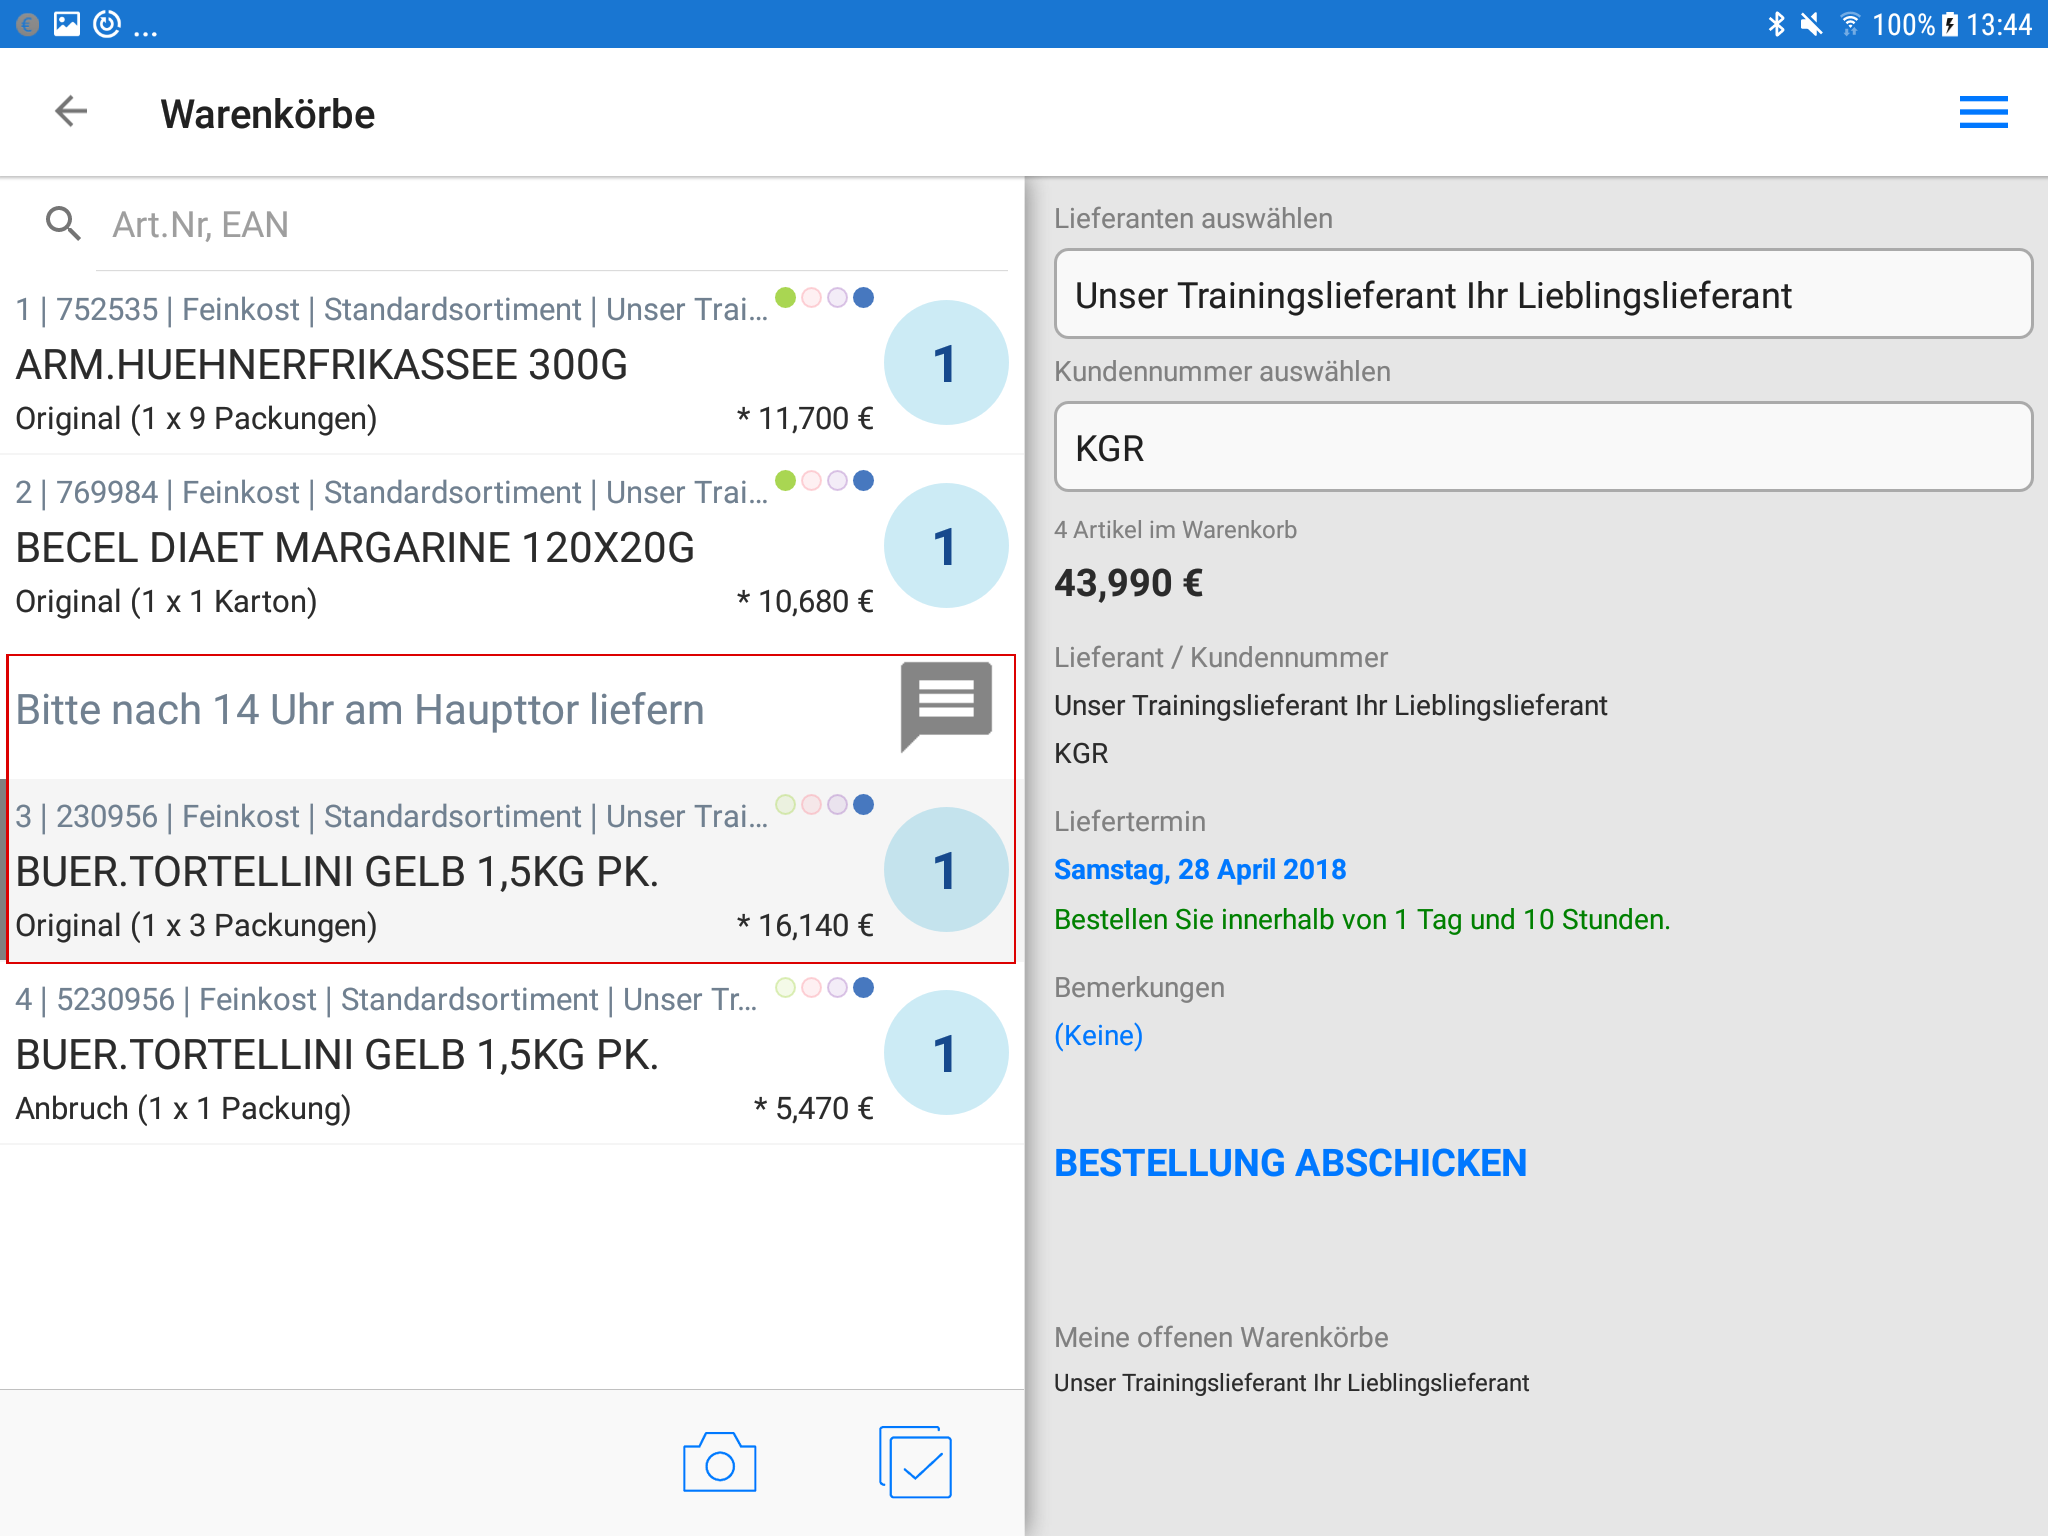Select open cart Unser Trainingslieferant entry
This screenshot has height=1536, width=2048.
1290,1383
